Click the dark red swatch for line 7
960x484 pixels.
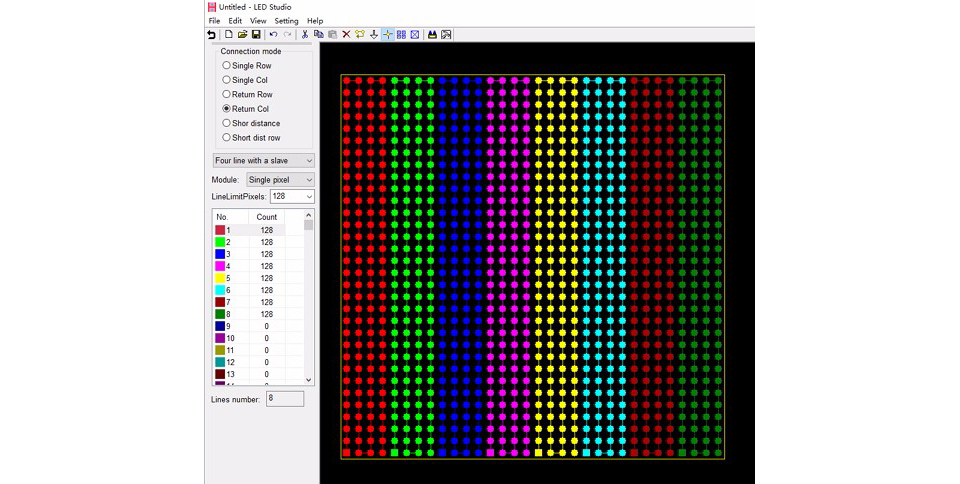click(x=220, y=302)
